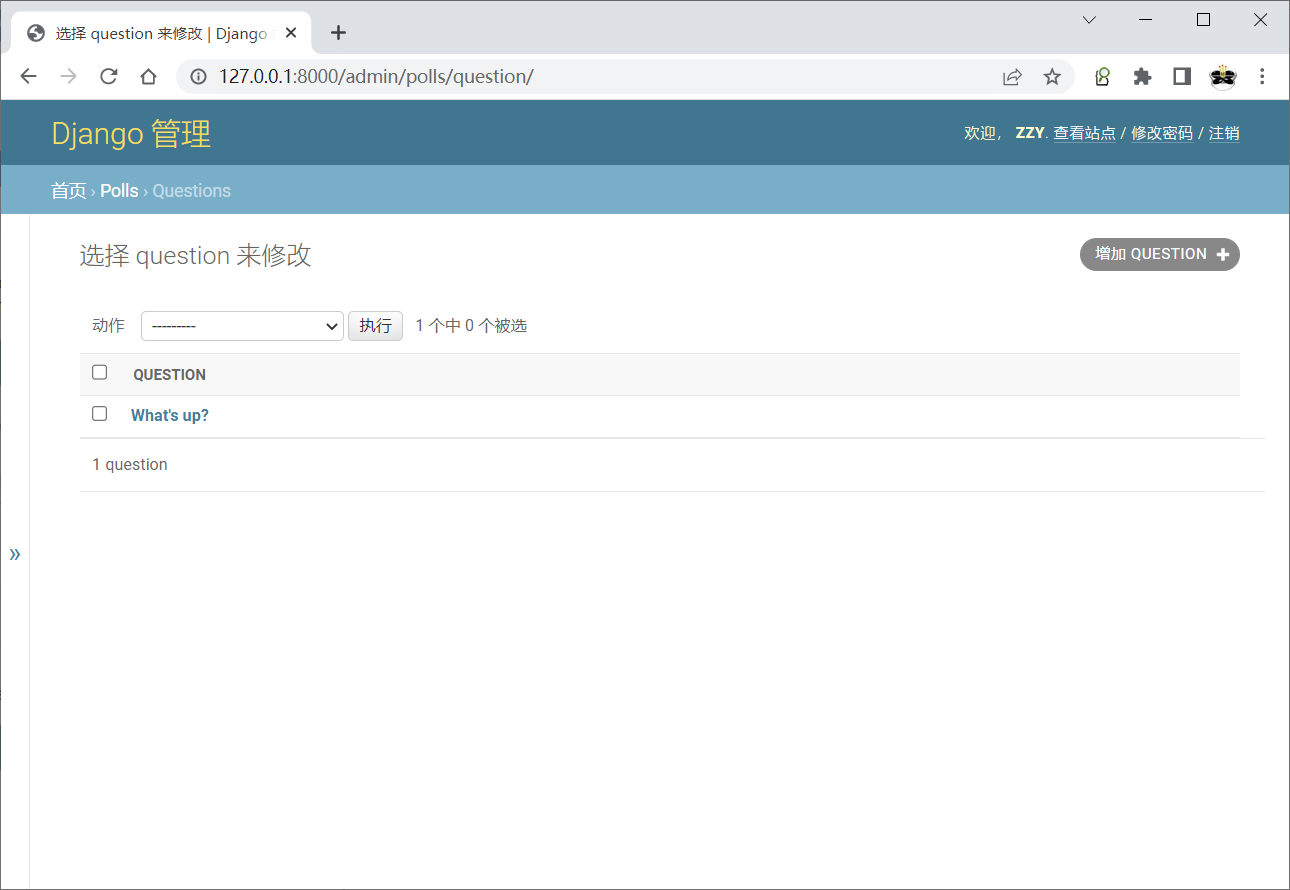The image size is (1290, 890).
Task: Open the browser home page
Action: coord(148,77)
